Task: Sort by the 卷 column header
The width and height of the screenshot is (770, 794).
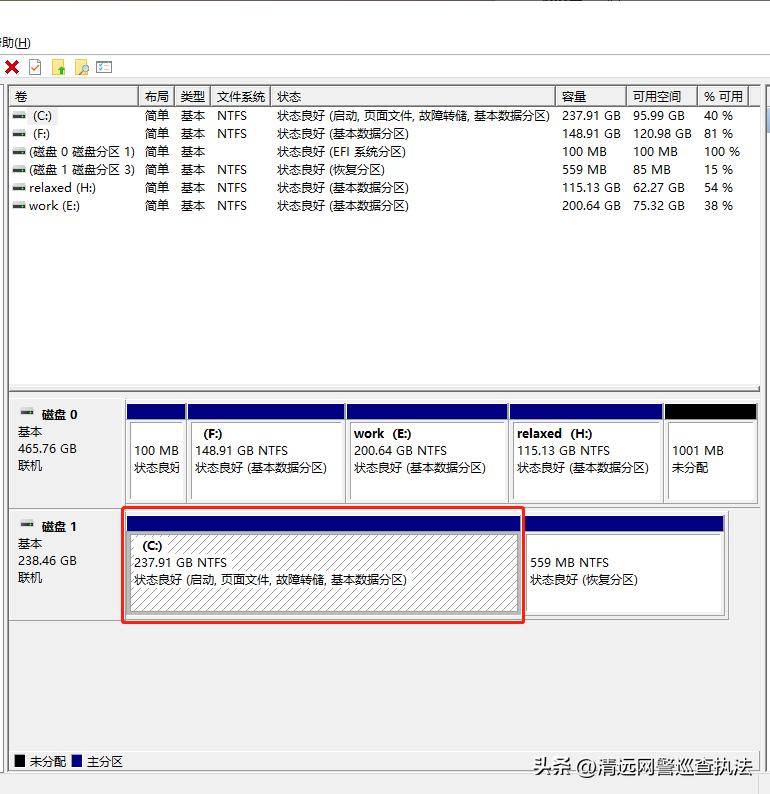Action: 74,96
